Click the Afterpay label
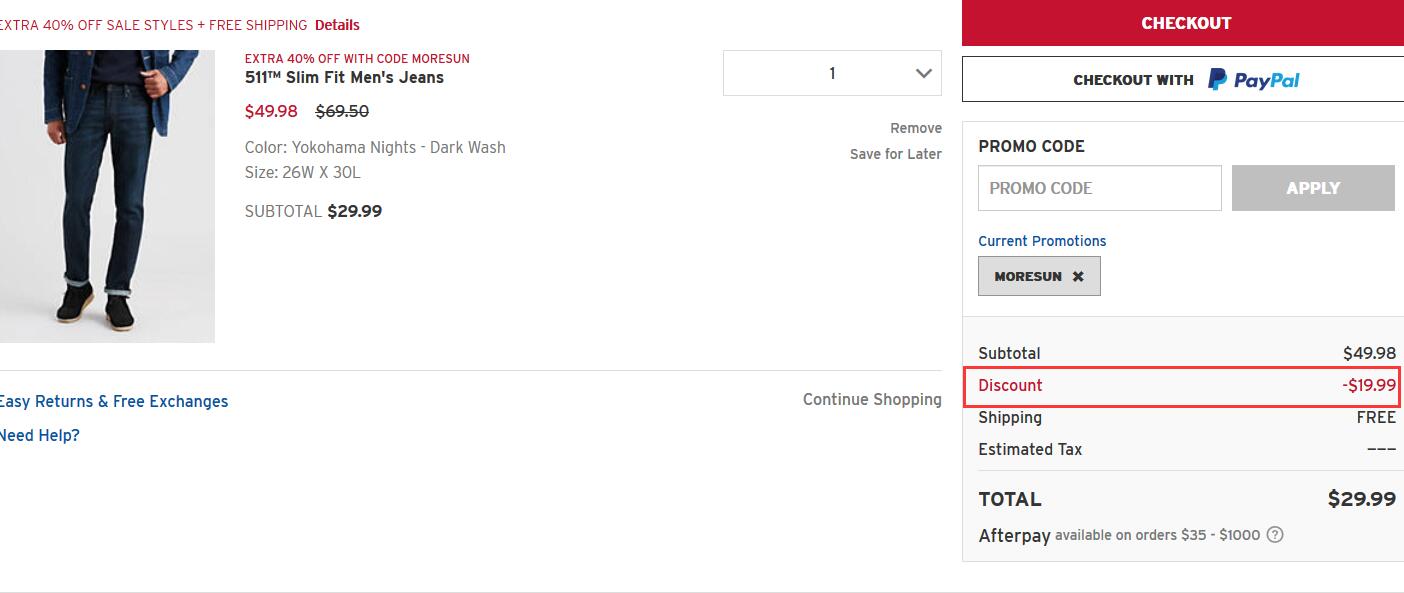The image size is (1404, 593). 1014,536
